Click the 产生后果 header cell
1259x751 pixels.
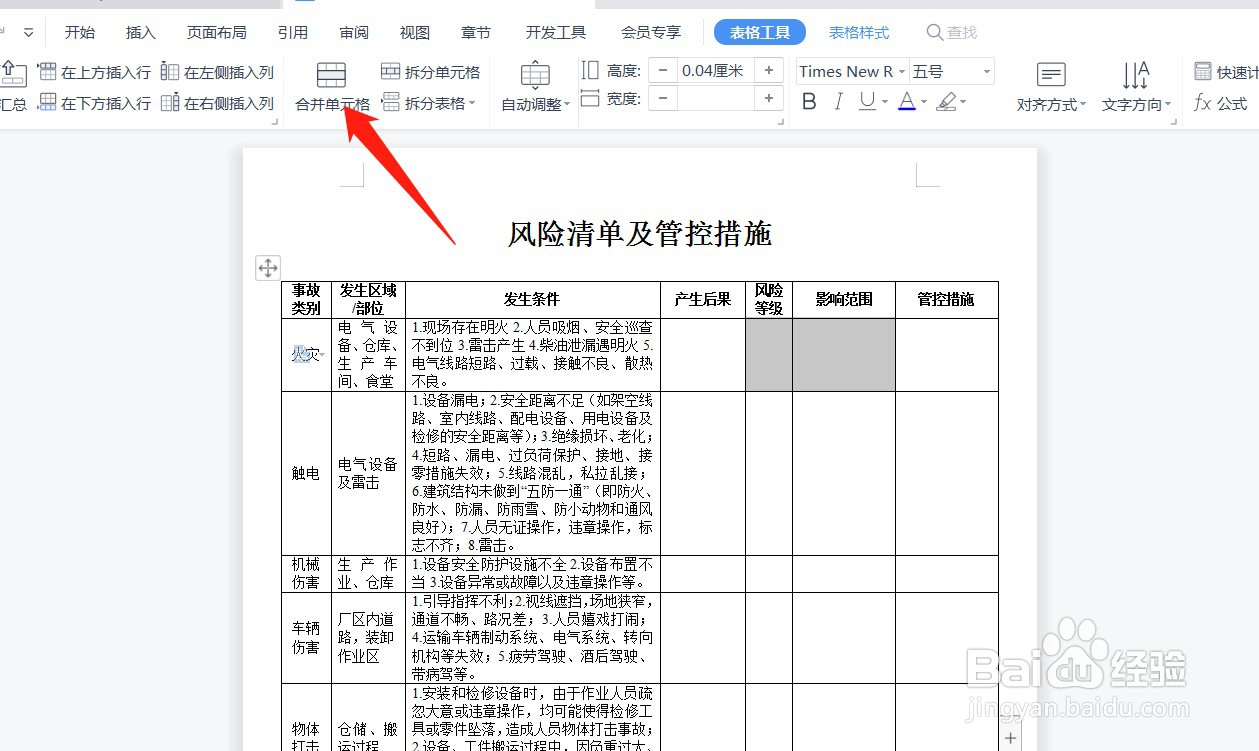[x=702, y=299]
